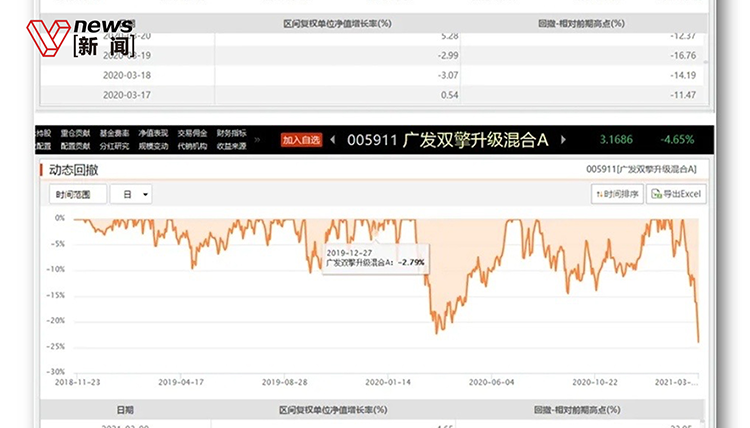Open the 基金费率 menu item

pos(114,133)
